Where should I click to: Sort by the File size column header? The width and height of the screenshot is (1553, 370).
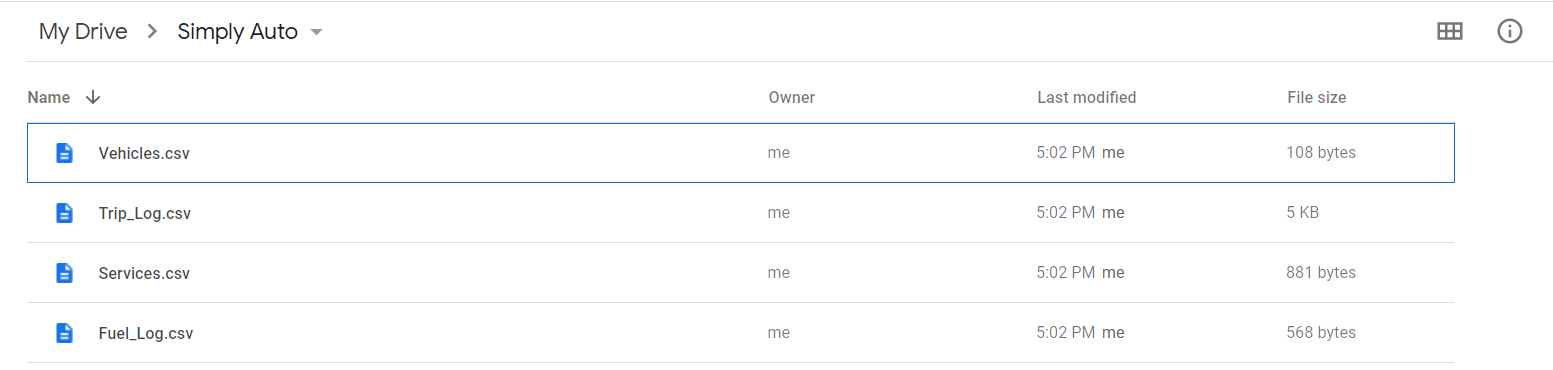coord(1316,97)
